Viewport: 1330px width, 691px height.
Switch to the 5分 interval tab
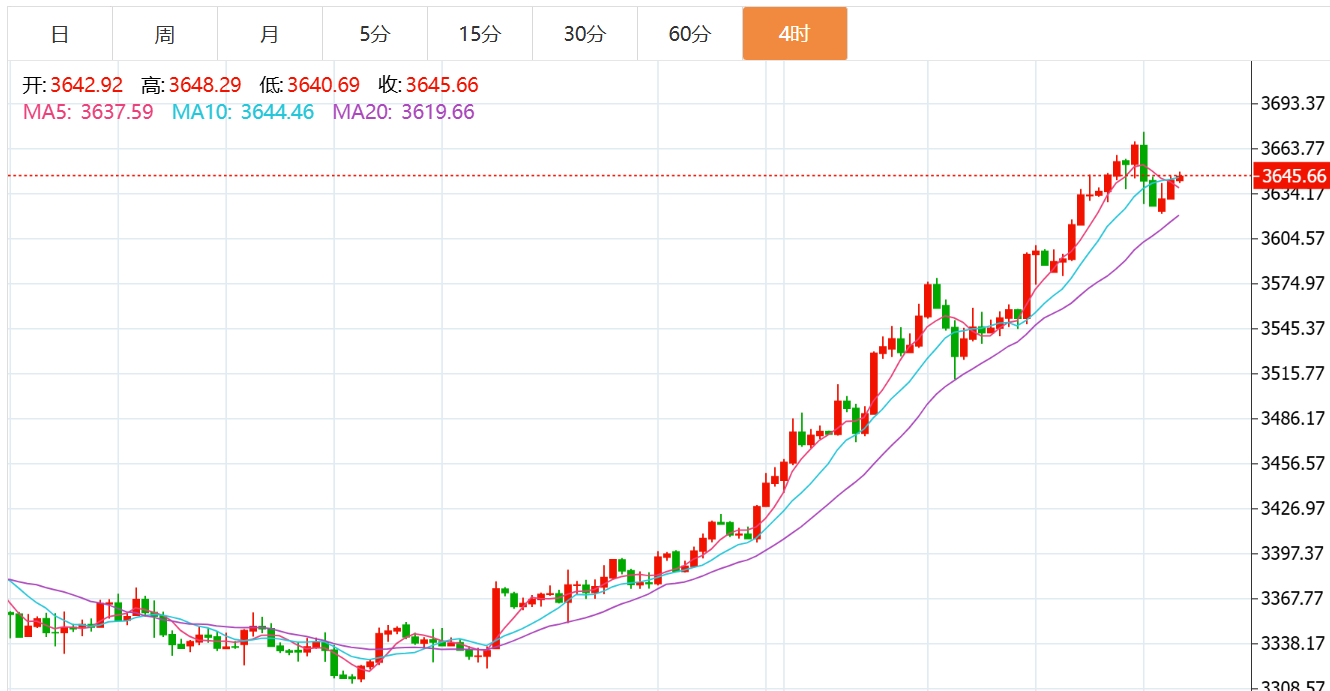pos(375,34)
